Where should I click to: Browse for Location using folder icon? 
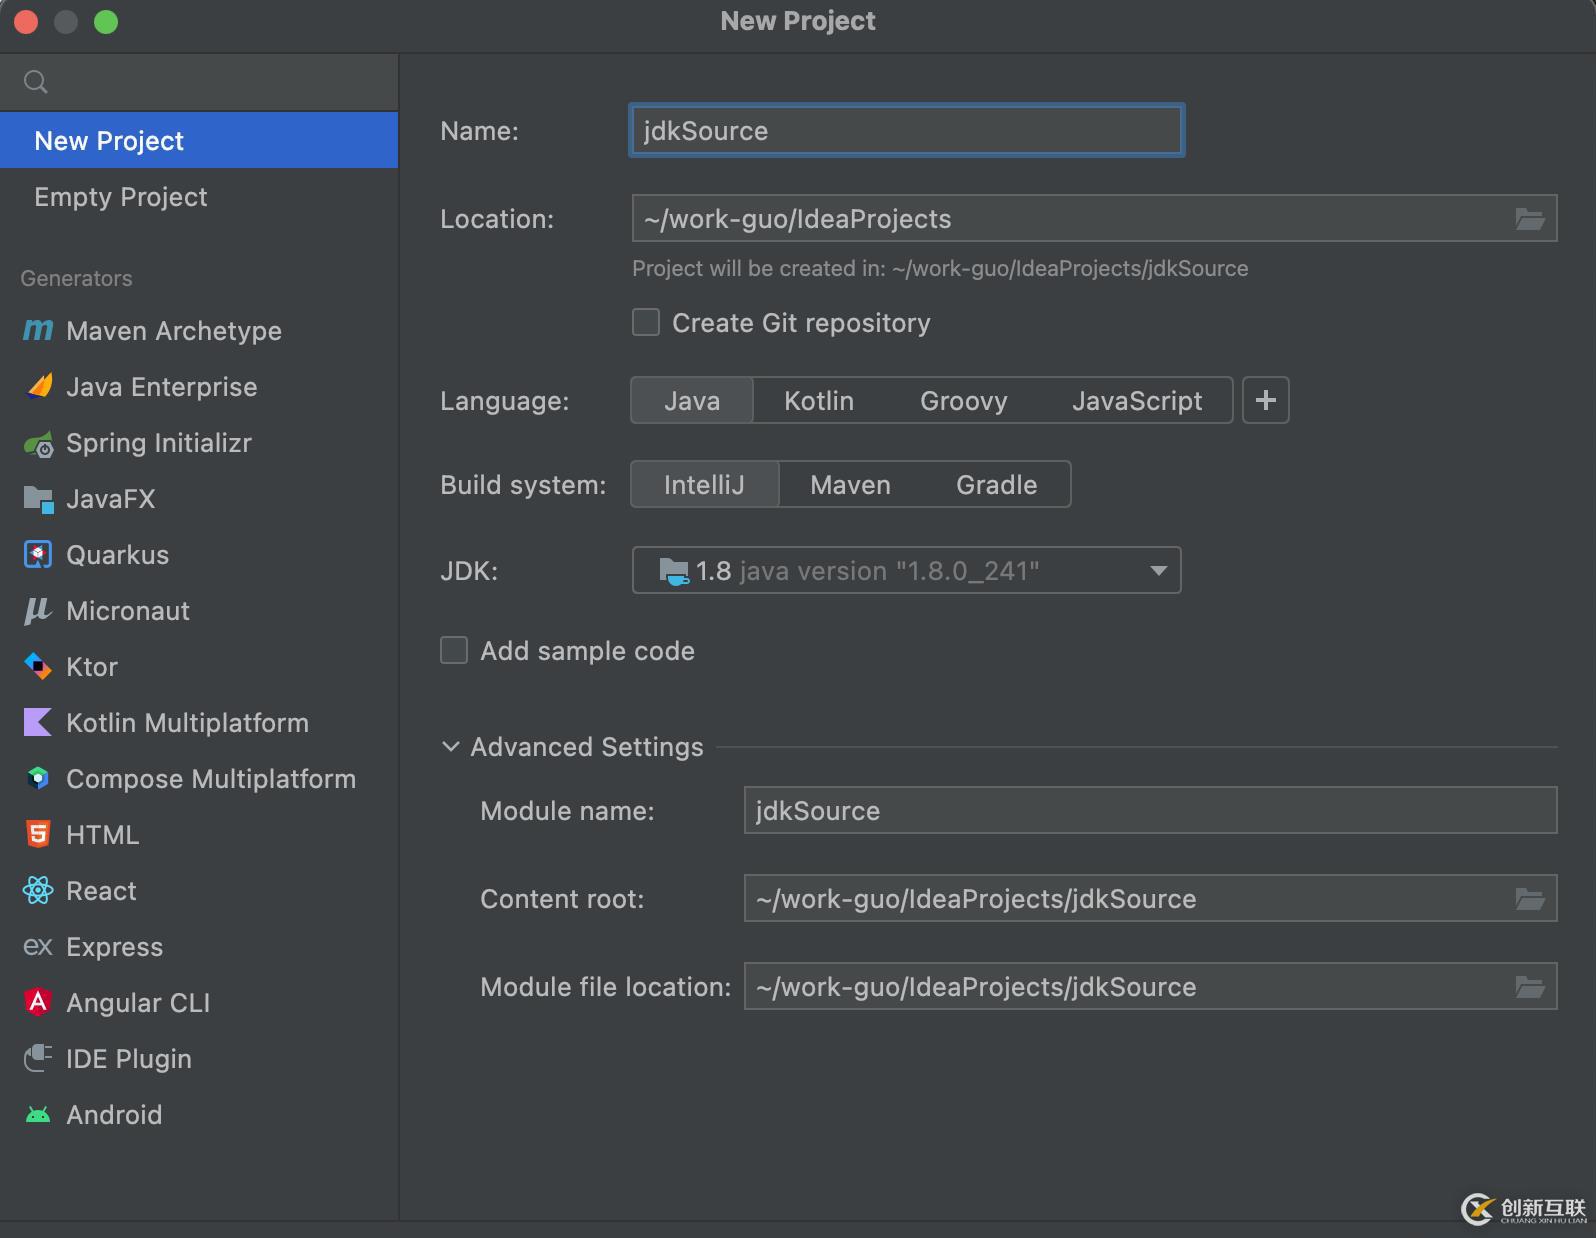1529,218
